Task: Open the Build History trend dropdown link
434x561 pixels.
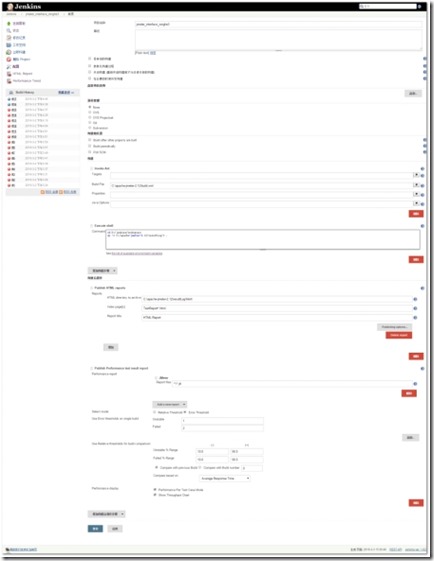Action: pos(66,92)
